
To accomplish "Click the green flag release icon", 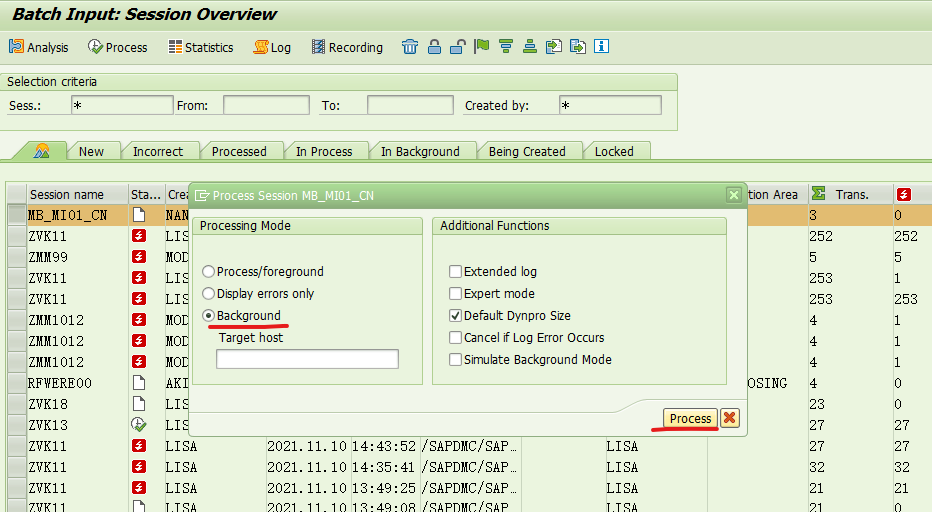I will [x=481, y=46].
